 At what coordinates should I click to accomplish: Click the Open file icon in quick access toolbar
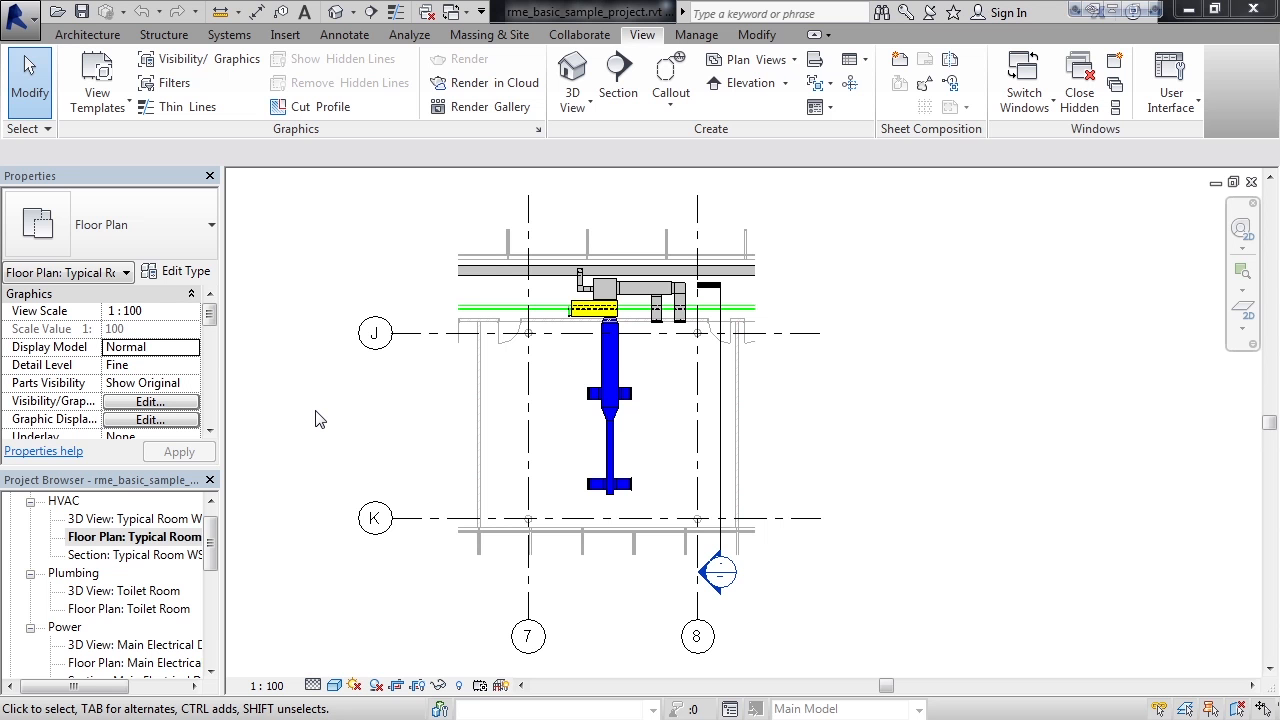click(x=58, y=12)
